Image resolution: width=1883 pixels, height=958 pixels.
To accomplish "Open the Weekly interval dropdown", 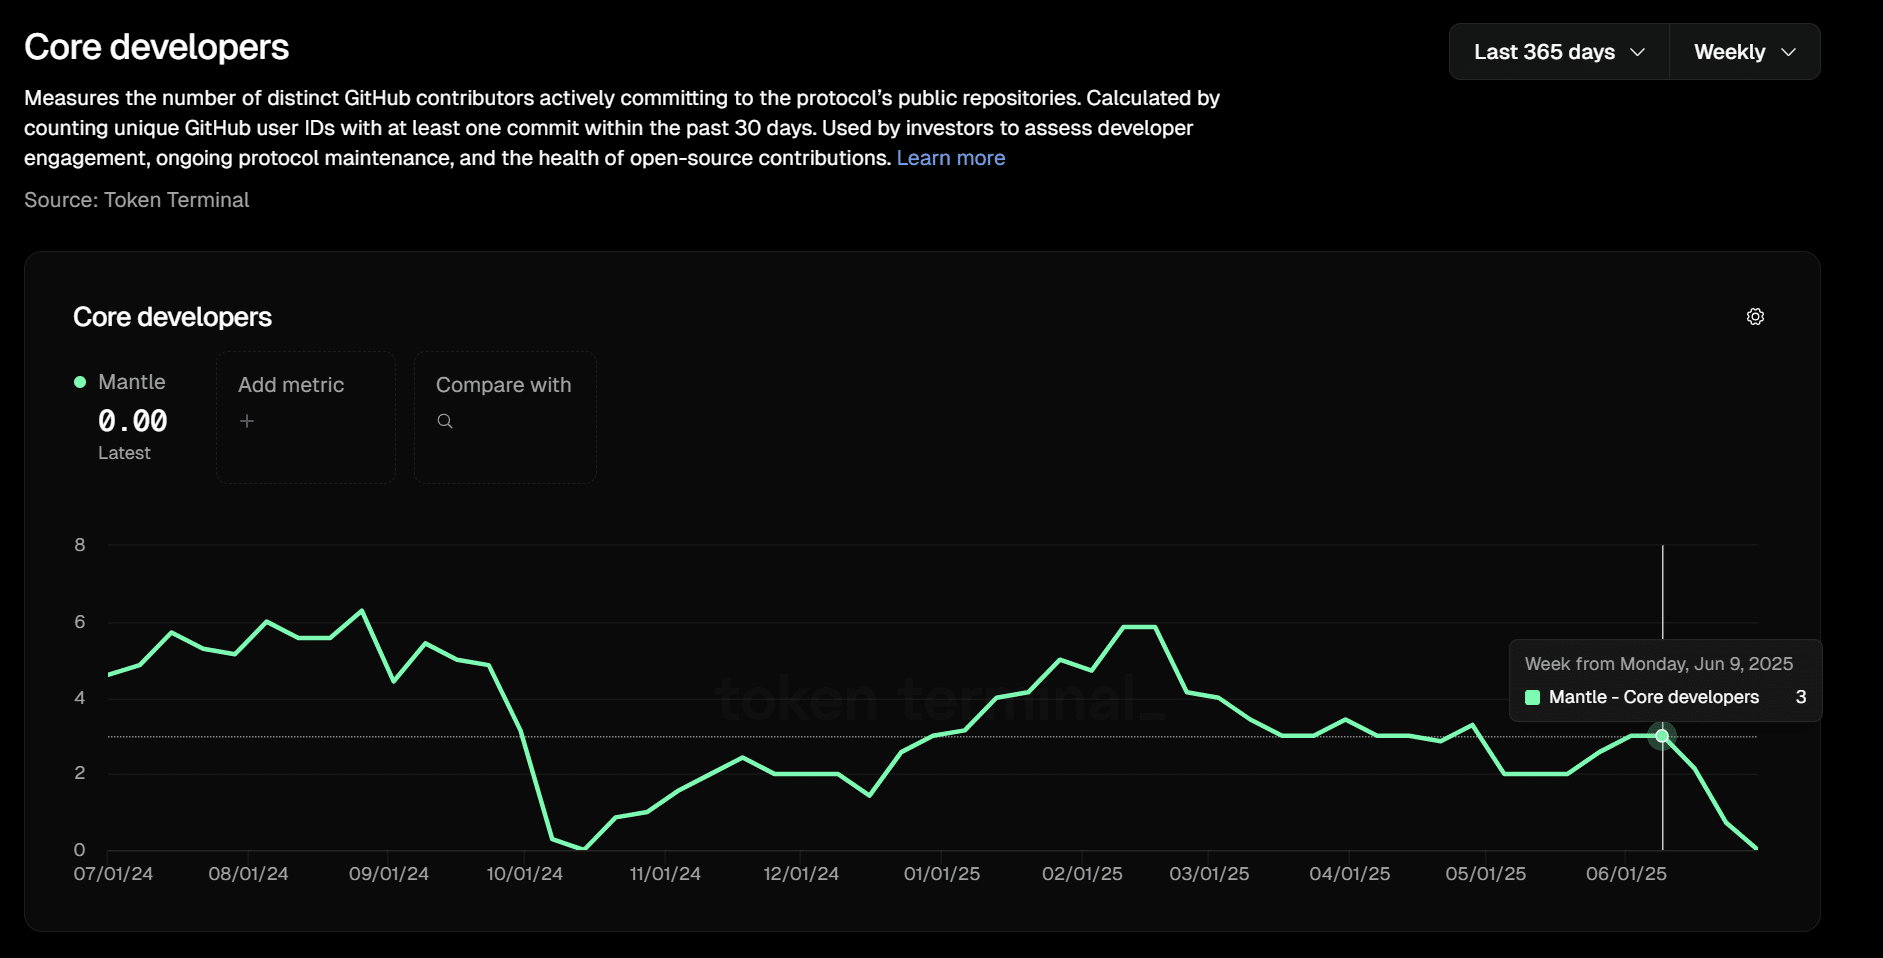I will tap(1744, 52).
